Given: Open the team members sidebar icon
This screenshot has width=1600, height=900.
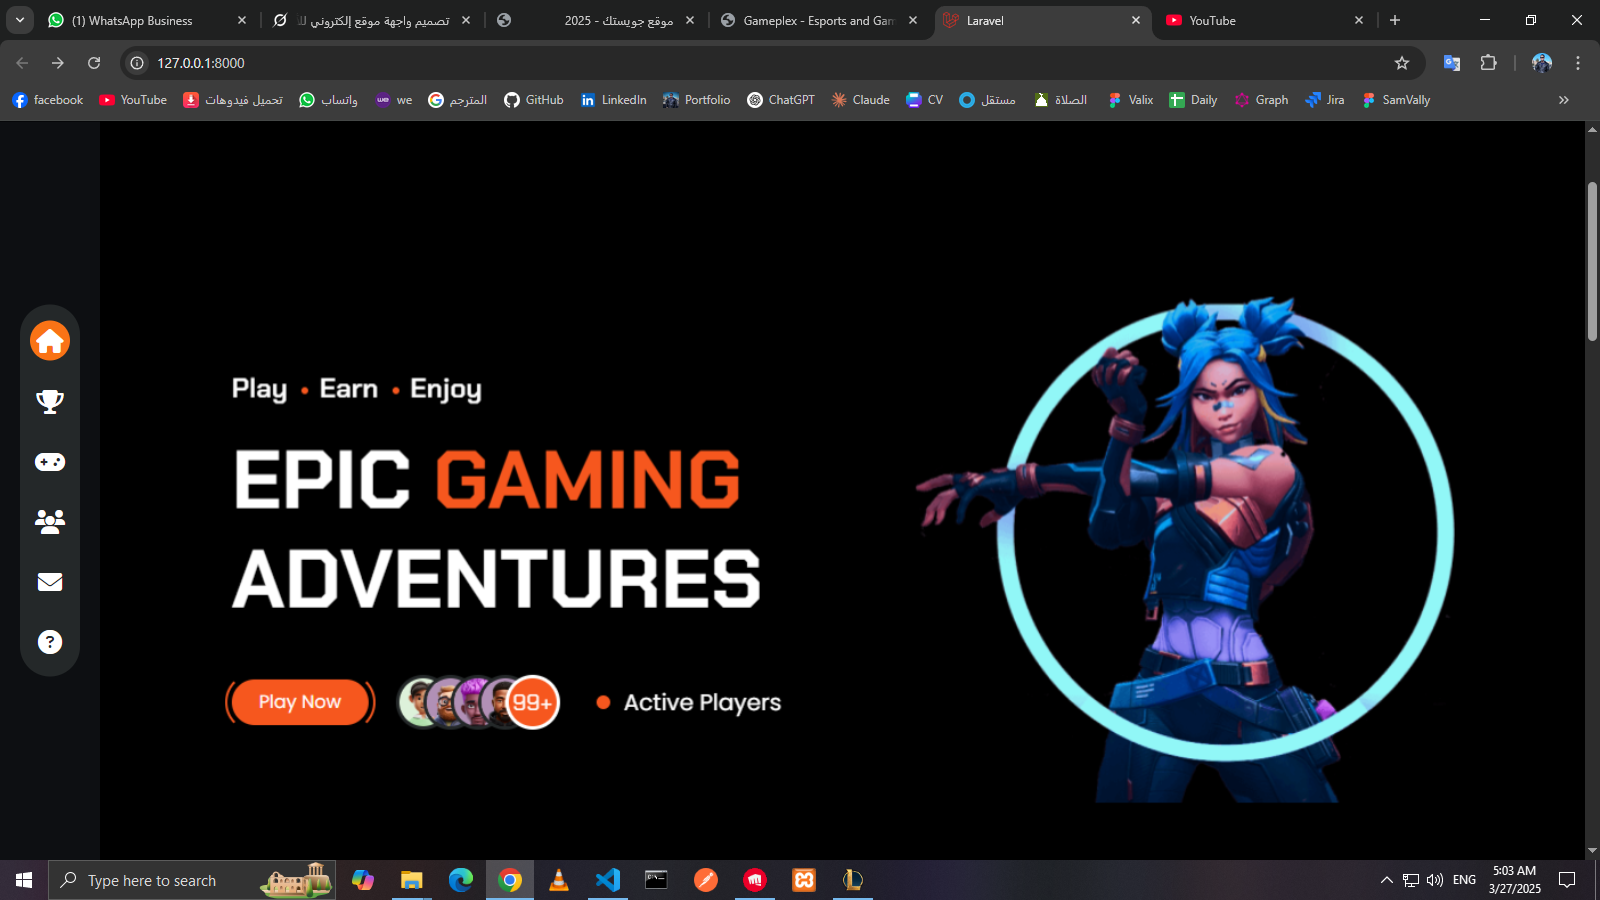Looking at the screenshot, I should (x=50, y=521).
